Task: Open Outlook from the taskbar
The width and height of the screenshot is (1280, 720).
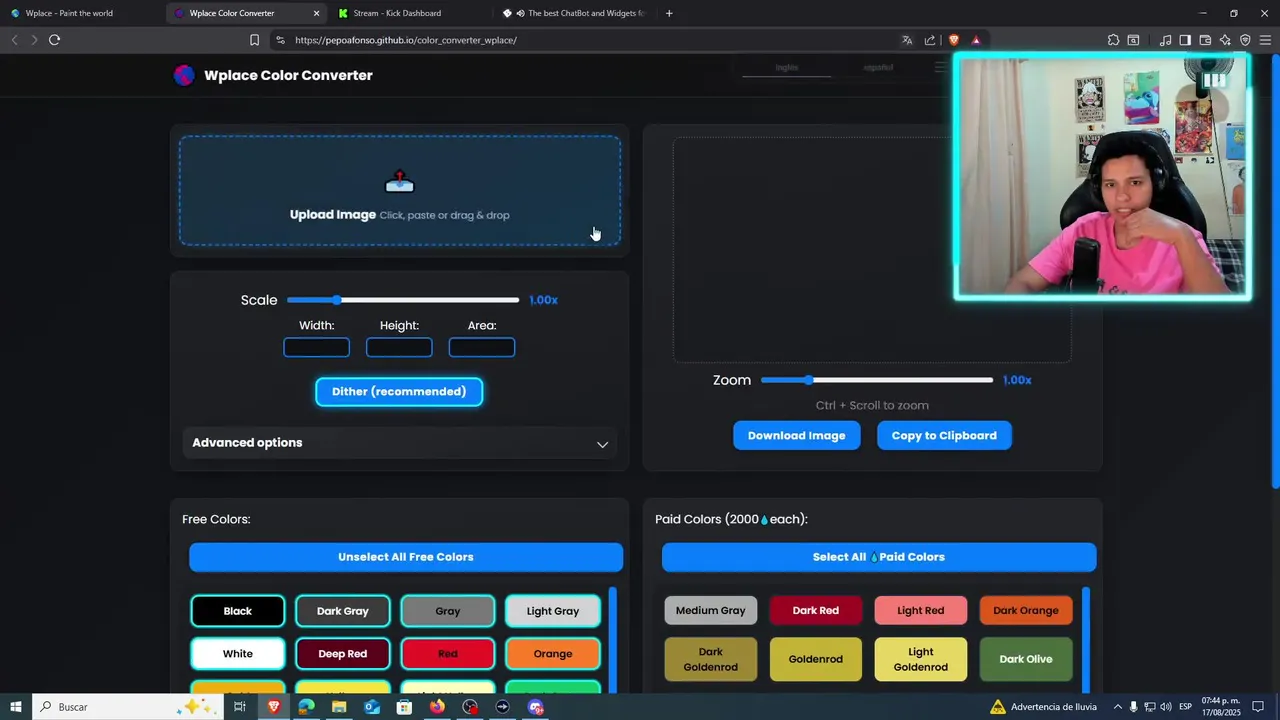Action: pos(372,707)
